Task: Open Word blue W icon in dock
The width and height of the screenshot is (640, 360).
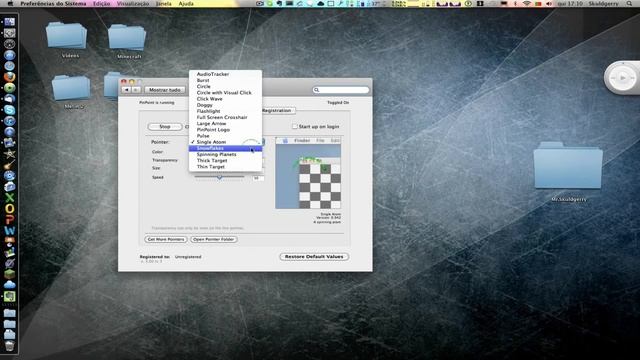Action: [x=9, y=231]
